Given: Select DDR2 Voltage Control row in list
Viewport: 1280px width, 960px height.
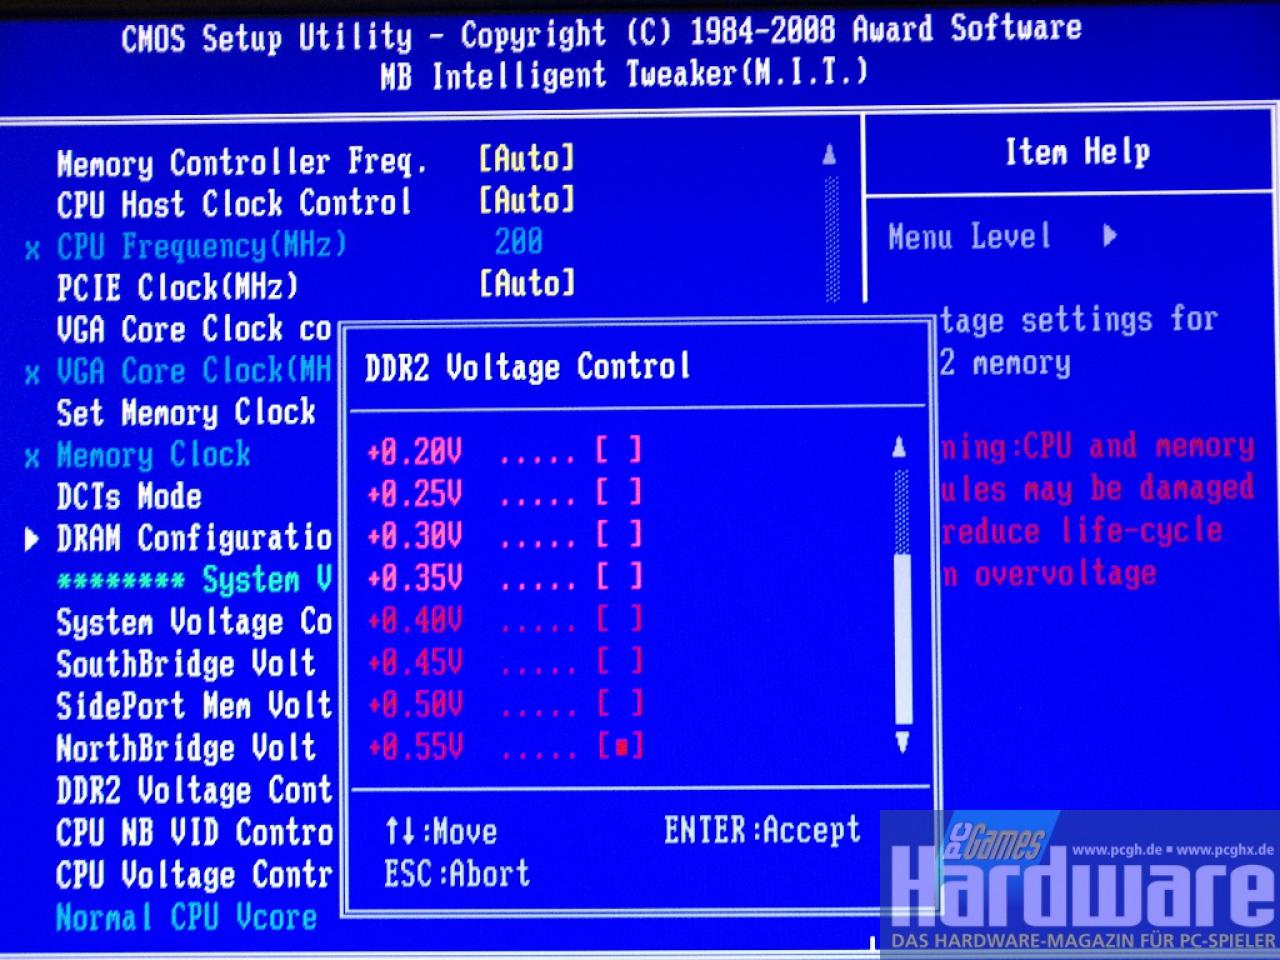Looking at the screenshot, I should pyautogui.click(x=194, y=791).
